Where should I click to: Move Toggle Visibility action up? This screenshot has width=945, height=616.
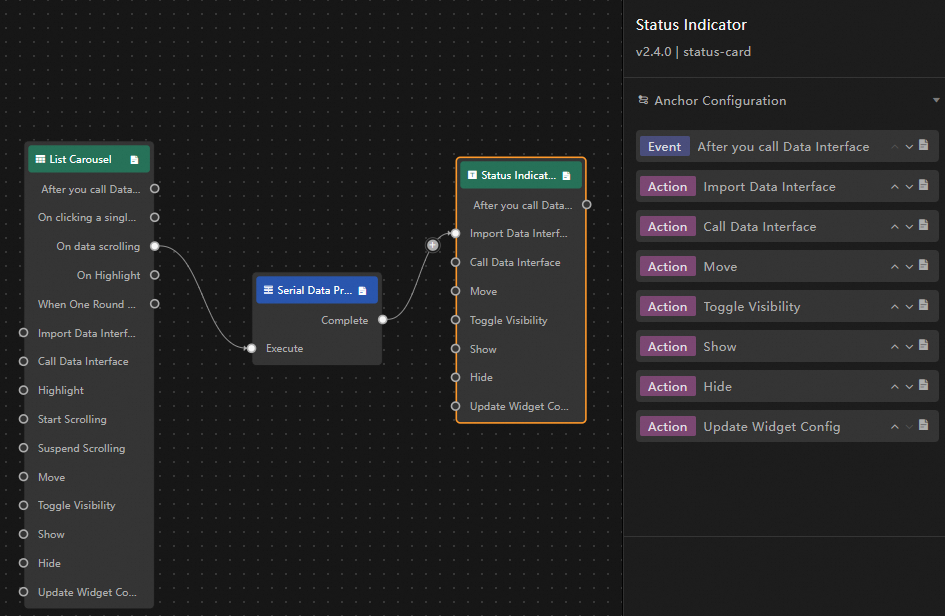pyautogui.click(x=895, y=307)
